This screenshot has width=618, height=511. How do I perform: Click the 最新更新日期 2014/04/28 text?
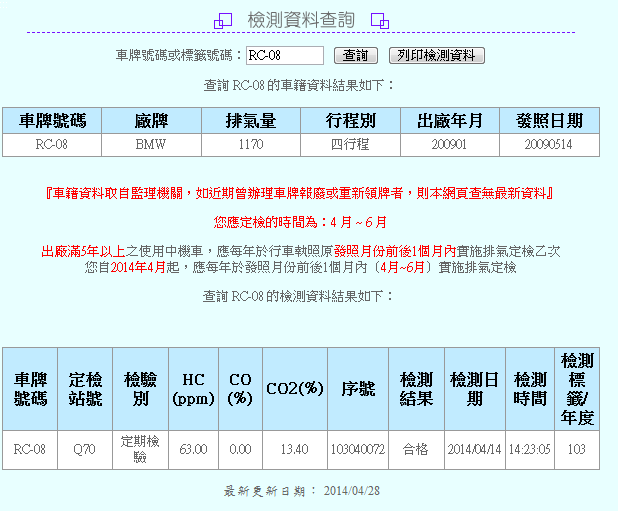pyautogui.click(x=302, y=491)
